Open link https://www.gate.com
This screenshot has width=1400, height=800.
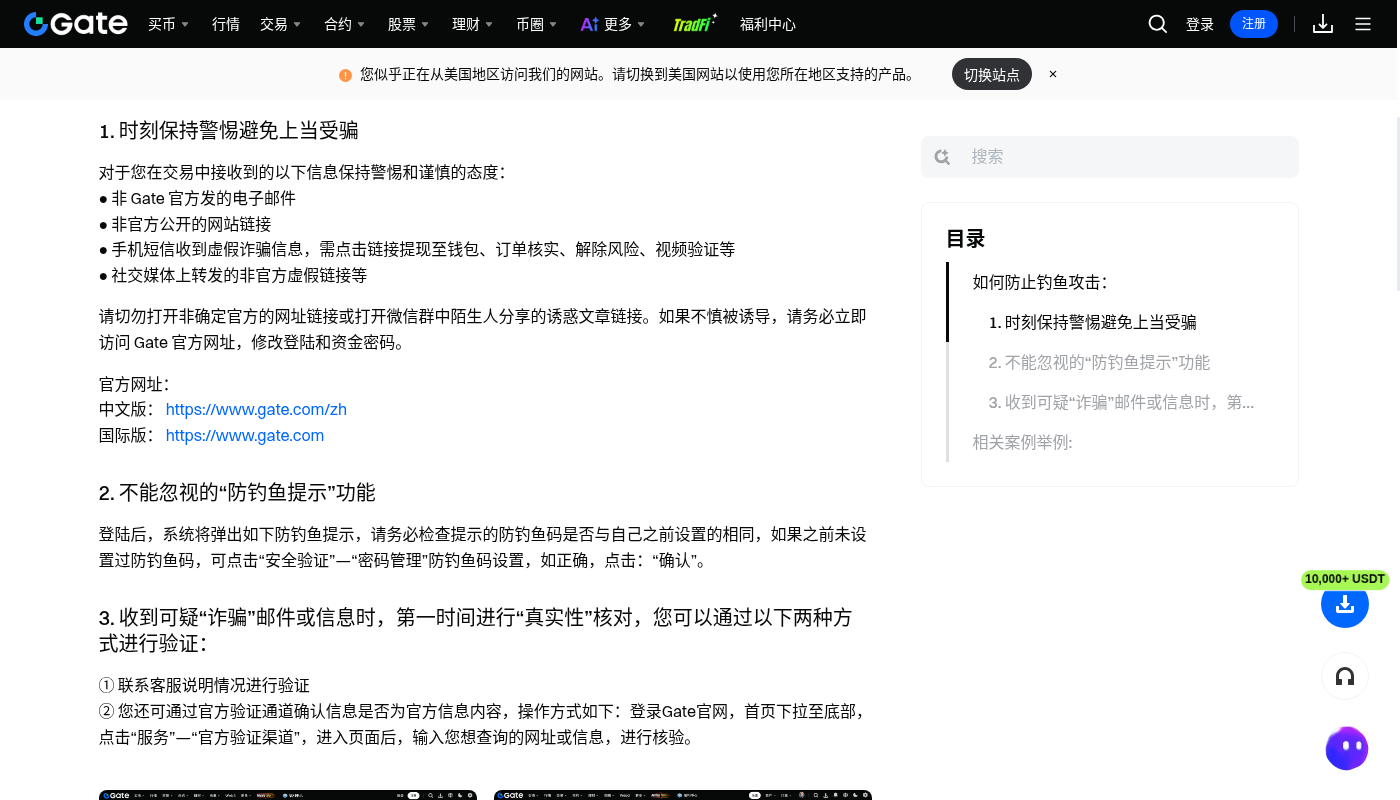245,436
